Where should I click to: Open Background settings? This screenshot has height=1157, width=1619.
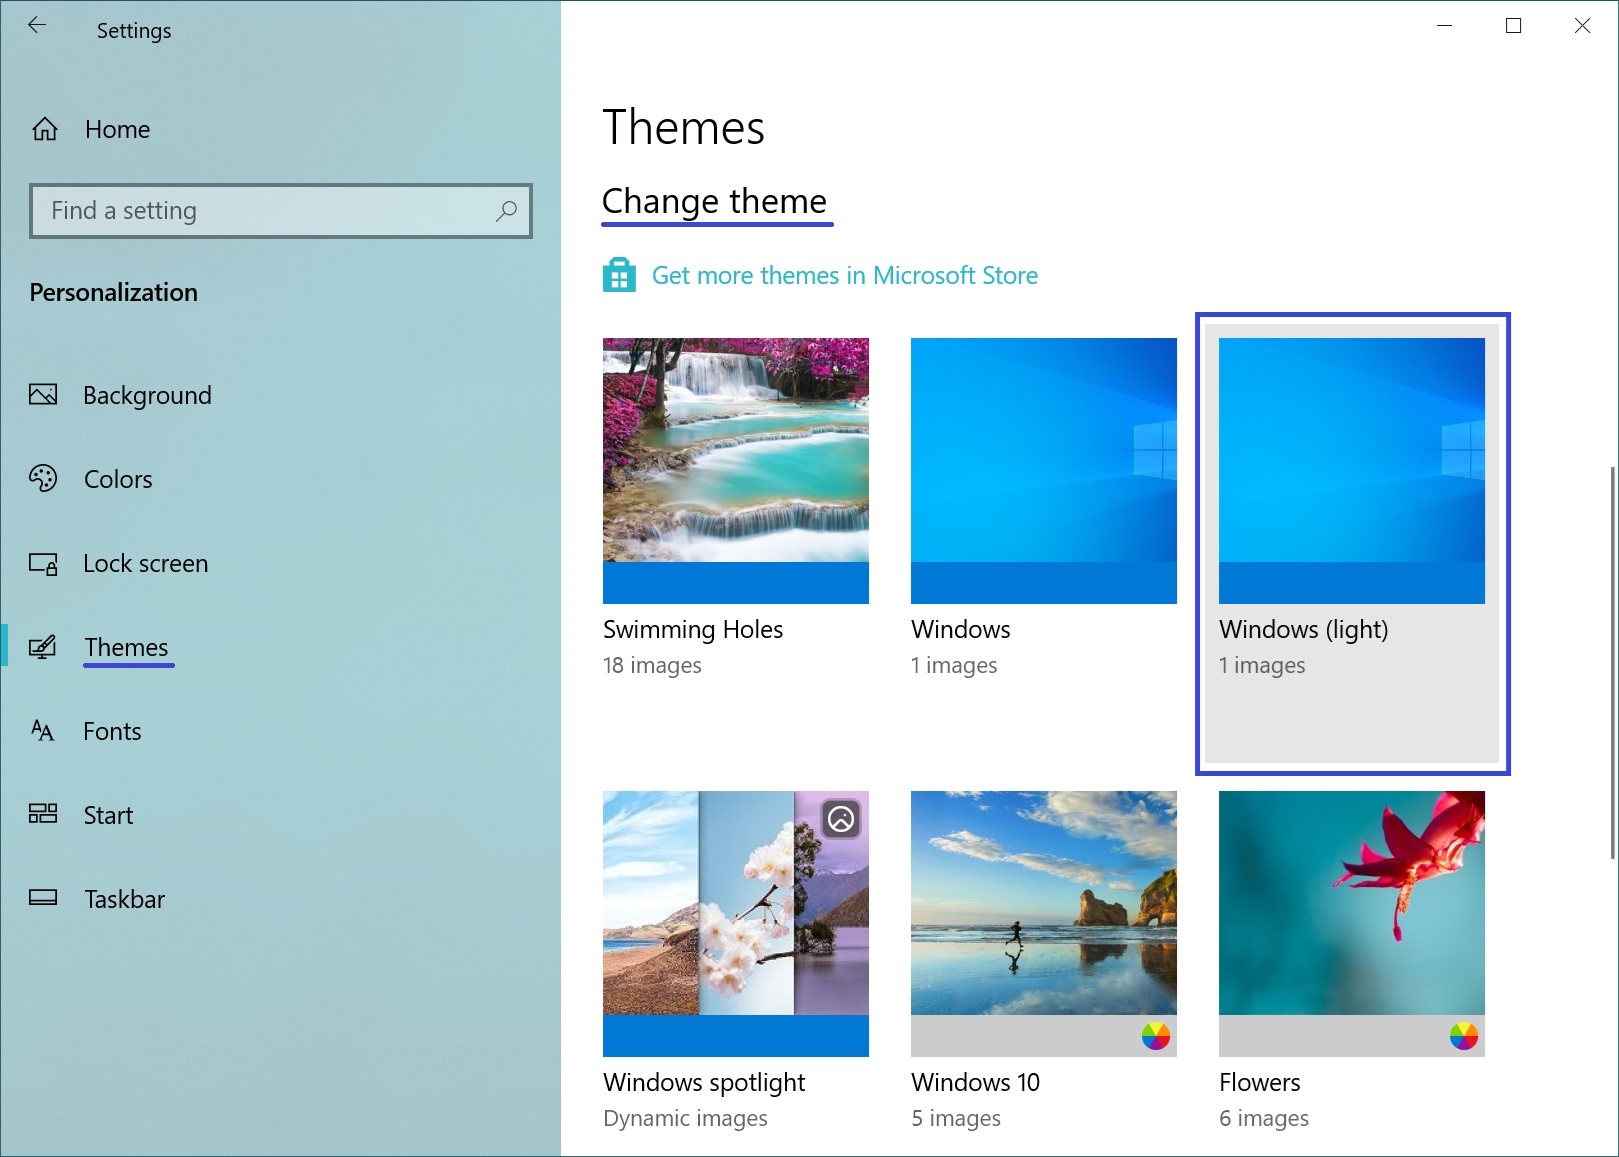(x=147, y=395)
